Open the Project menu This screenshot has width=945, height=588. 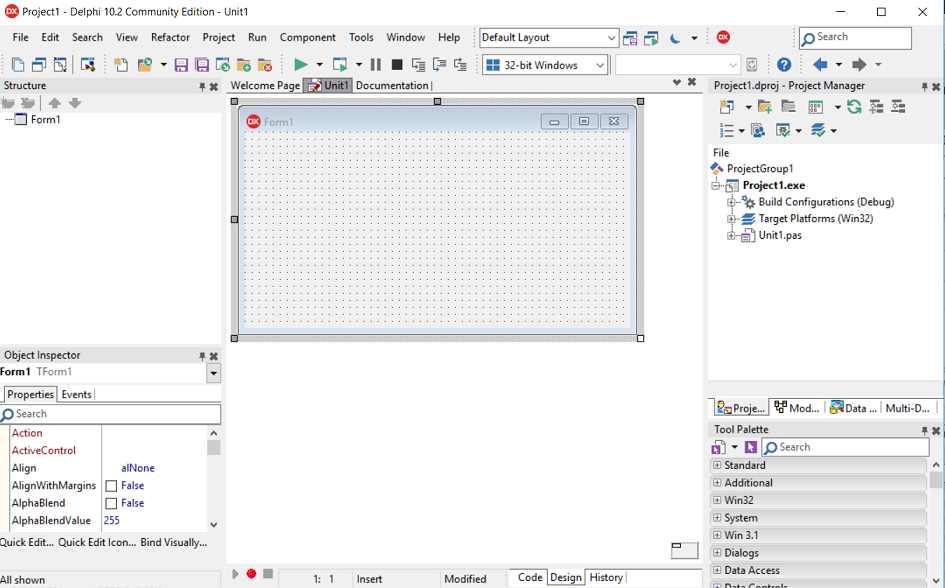[219, 37]
